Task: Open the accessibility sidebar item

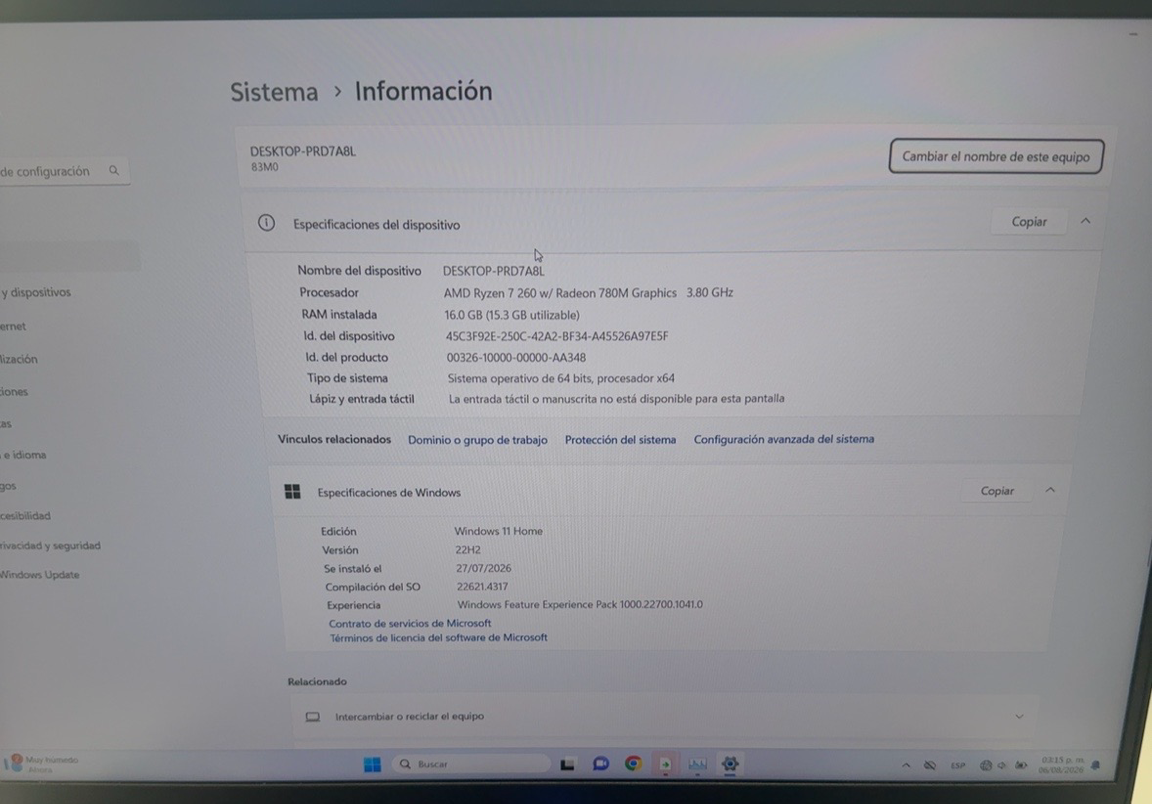Action: (x=26, y=516)
